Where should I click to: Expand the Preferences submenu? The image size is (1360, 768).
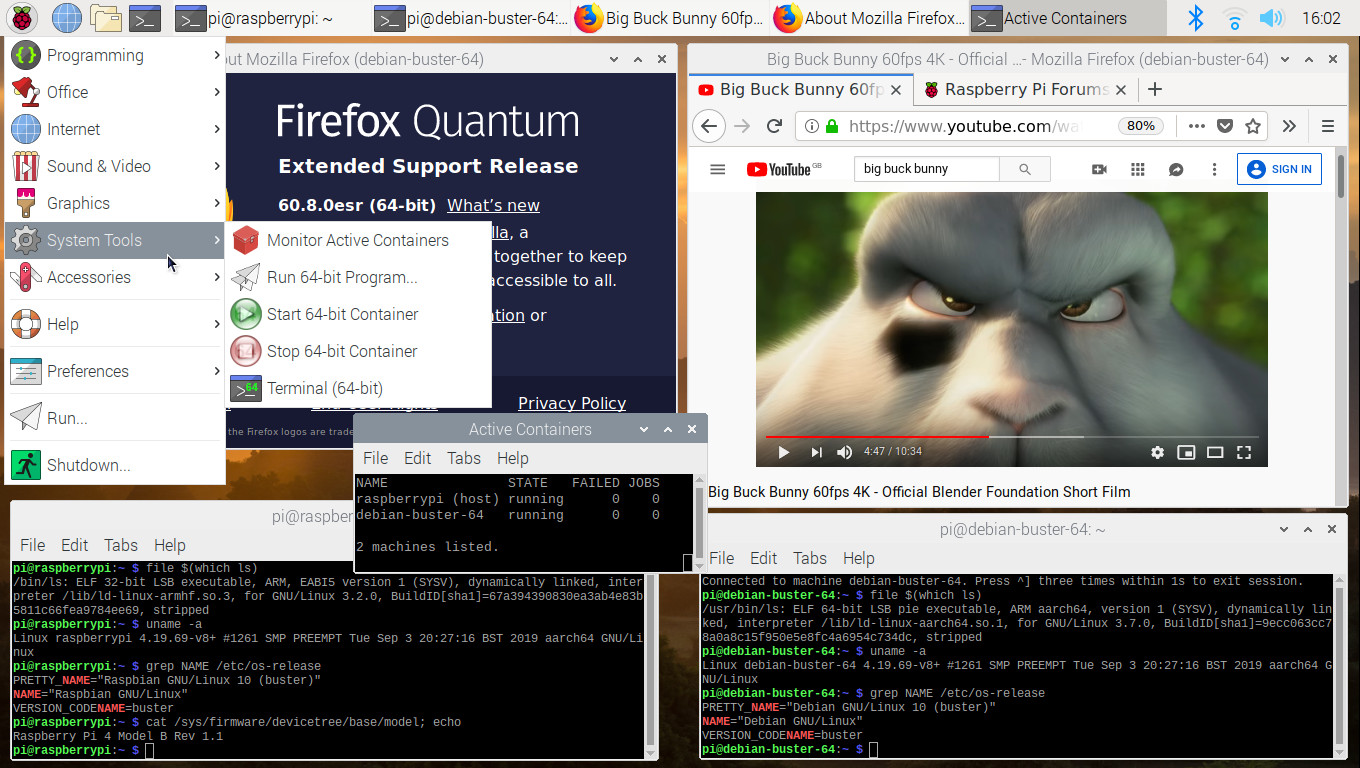[x=115, y=371]
